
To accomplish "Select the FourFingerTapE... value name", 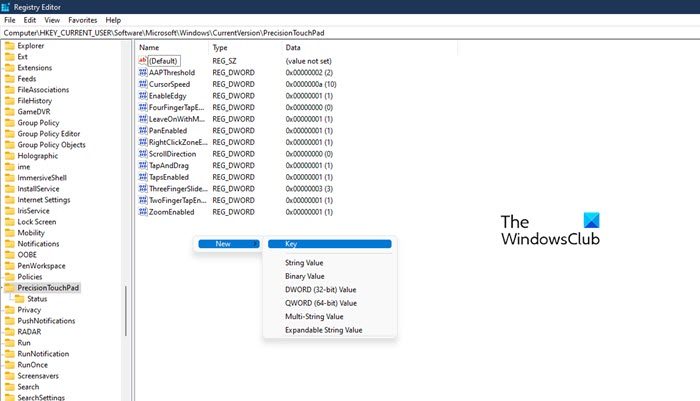I will (176, 107).
